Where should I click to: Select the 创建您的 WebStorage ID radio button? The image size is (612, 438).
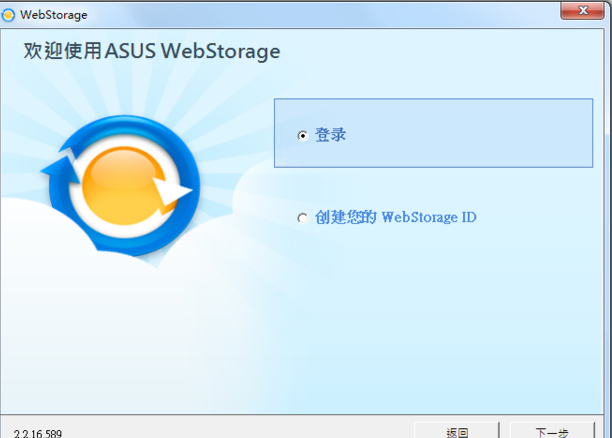pos(302,218)
